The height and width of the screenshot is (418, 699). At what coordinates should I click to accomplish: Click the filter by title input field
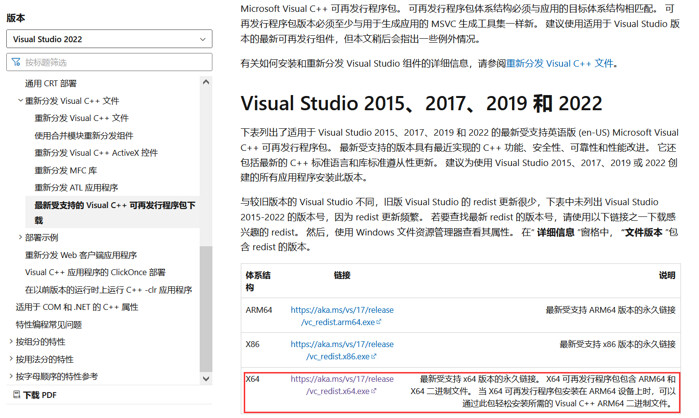point(109,62)
